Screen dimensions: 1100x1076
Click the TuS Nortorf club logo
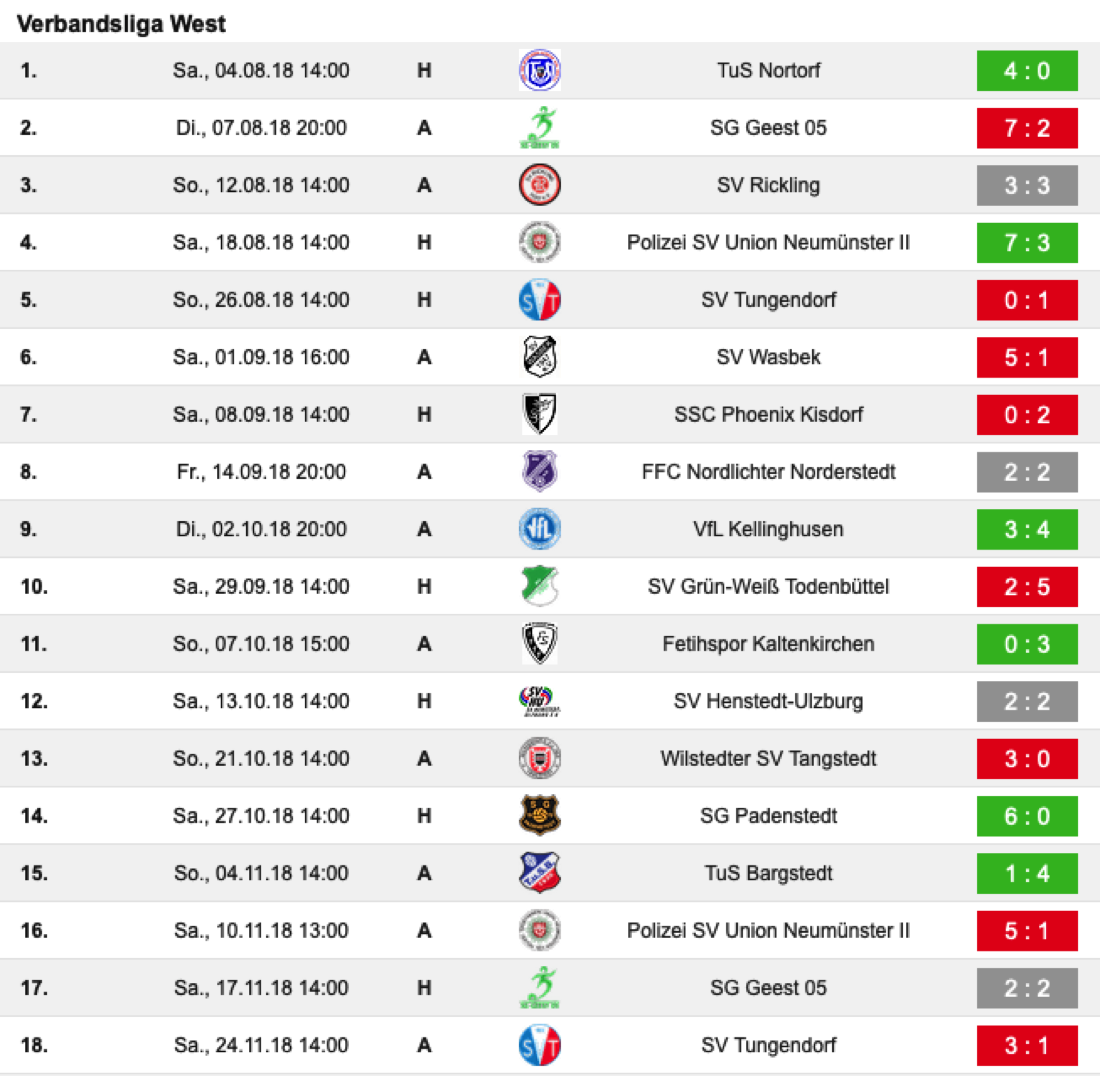(540, 71)
